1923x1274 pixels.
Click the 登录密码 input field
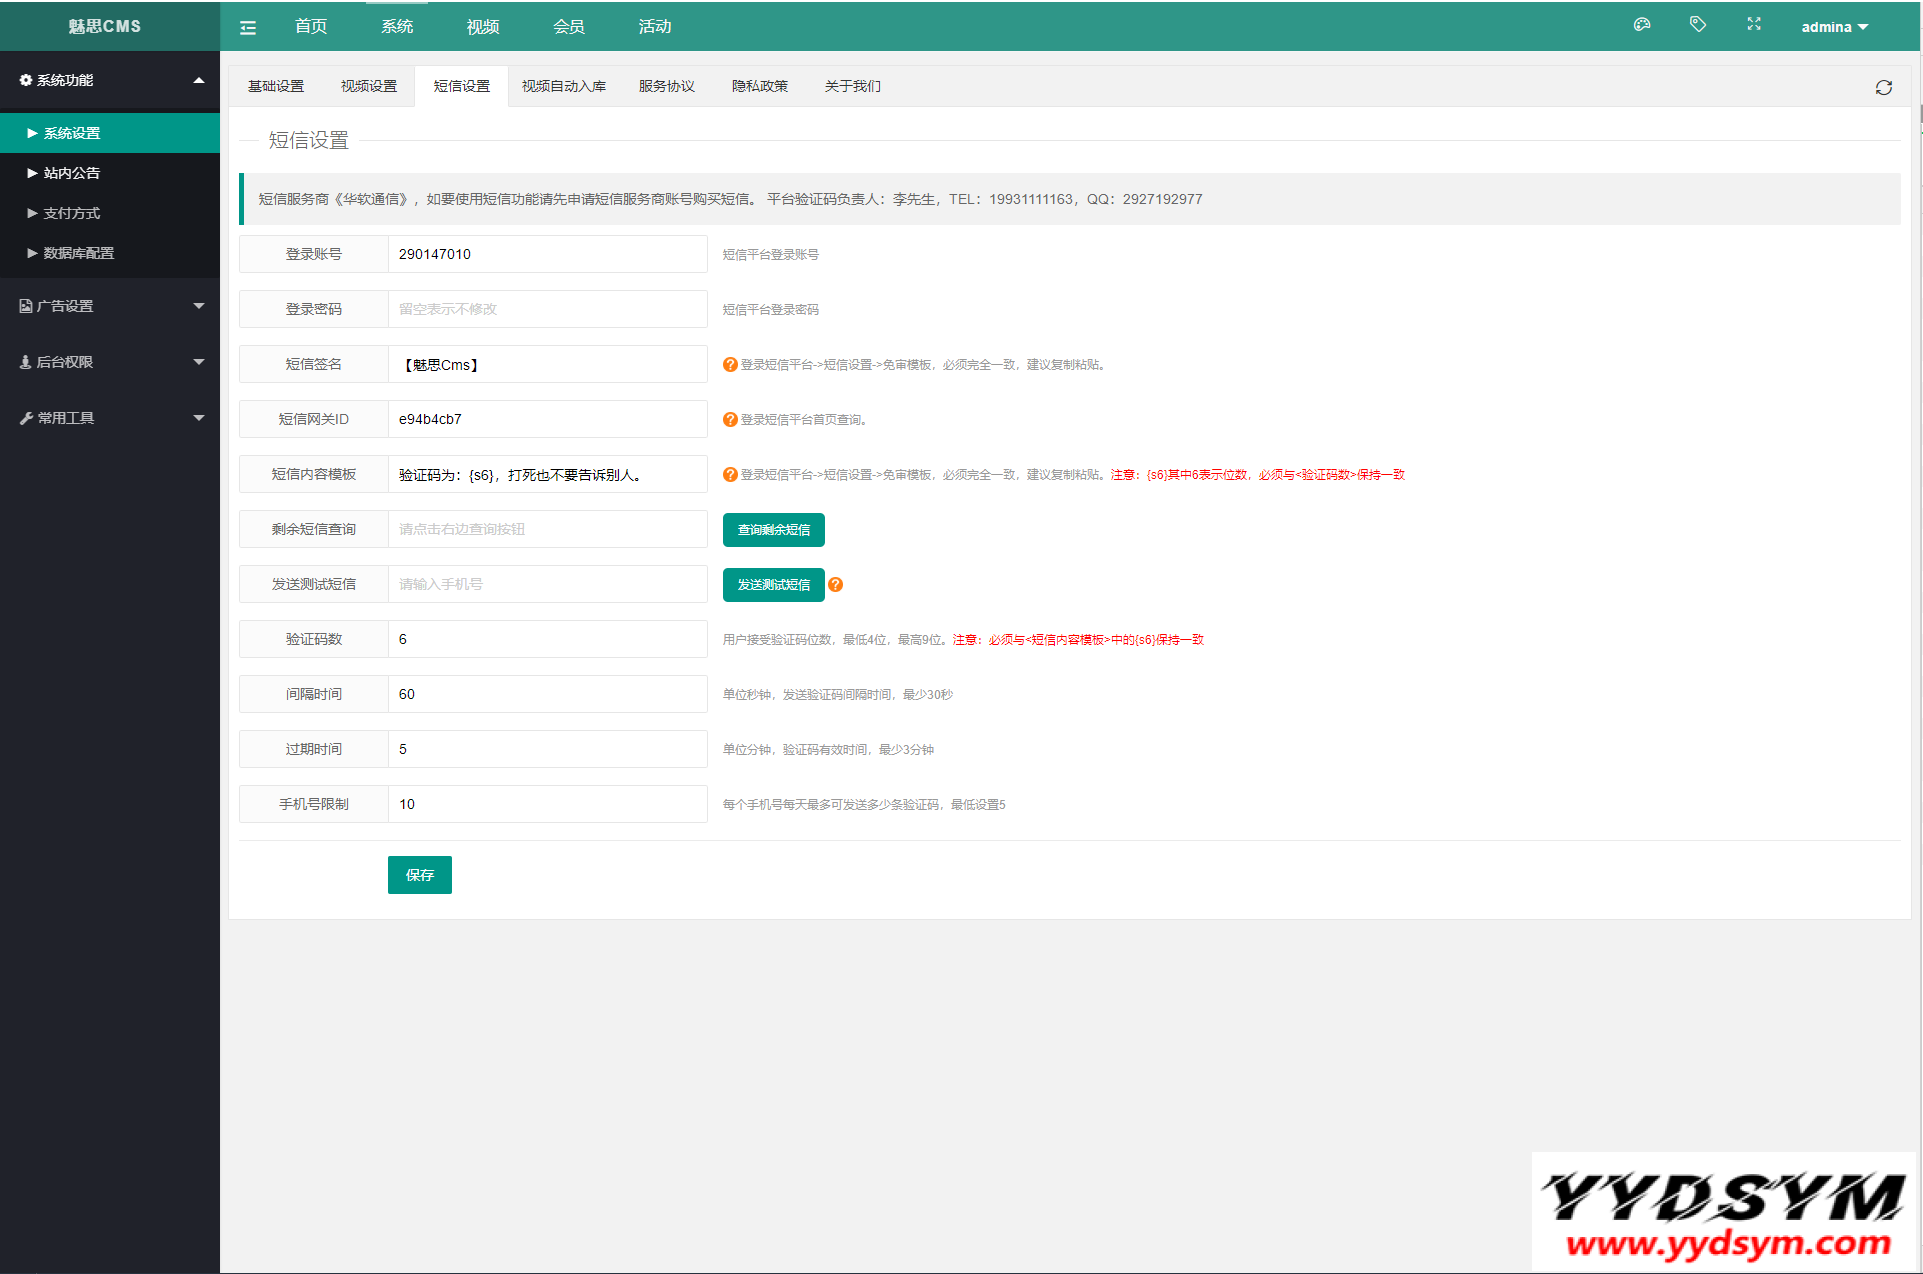pos(547,309)
